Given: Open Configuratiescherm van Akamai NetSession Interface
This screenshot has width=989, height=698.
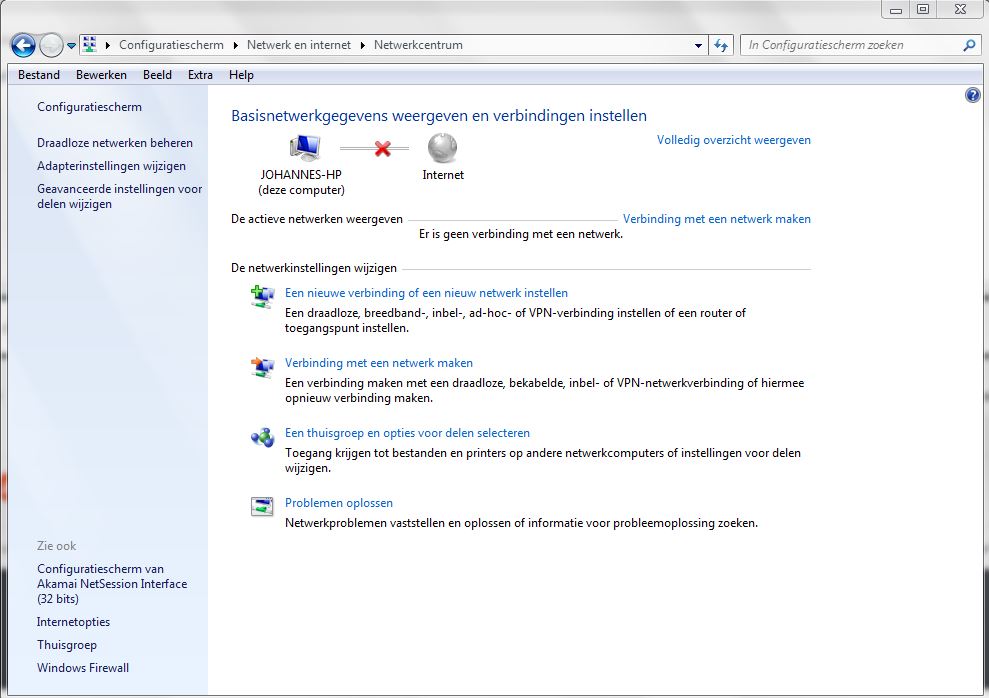Looking at the screenshot, I should tap(112, 584).
